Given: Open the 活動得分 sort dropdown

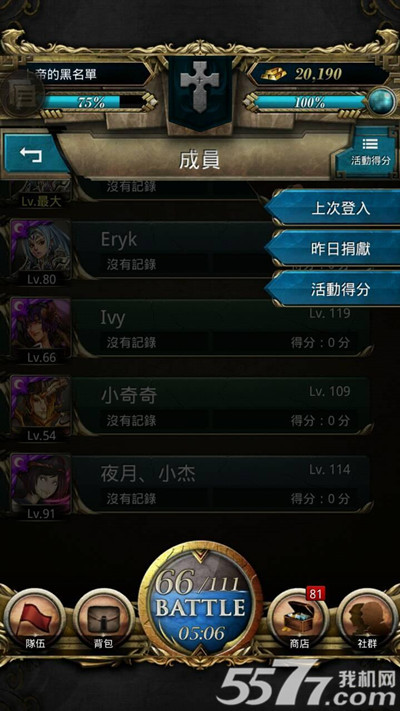Looking at the screenshot, I should tap(370, 152).
